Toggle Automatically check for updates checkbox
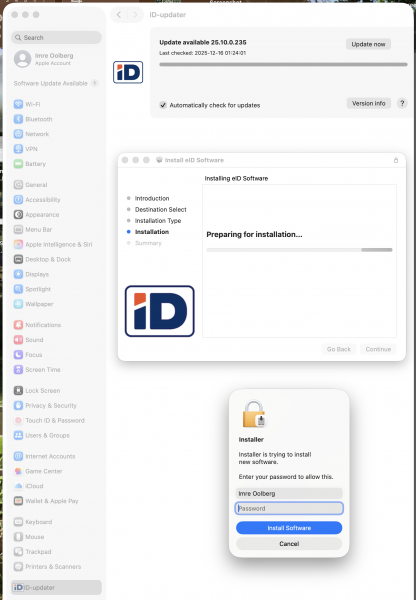416x600 pixels. pos(163,105)
